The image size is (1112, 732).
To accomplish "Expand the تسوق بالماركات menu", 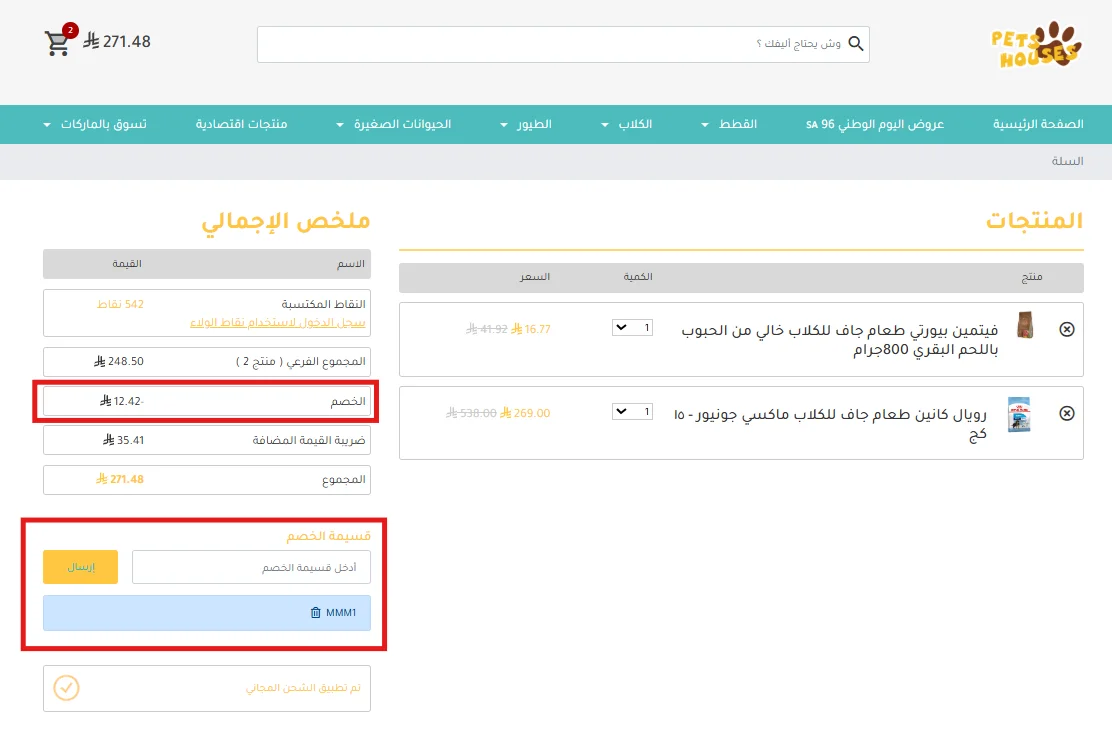I will point(95,124).
